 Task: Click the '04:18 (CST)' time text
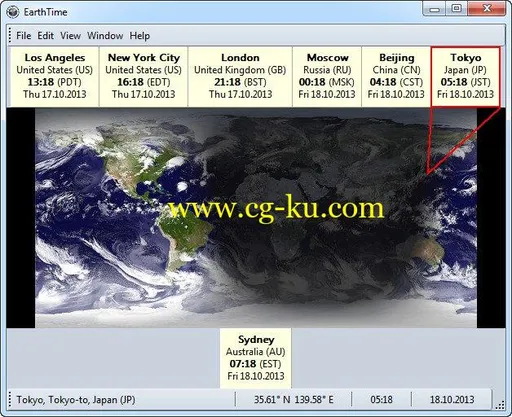(x=396, y=82)
